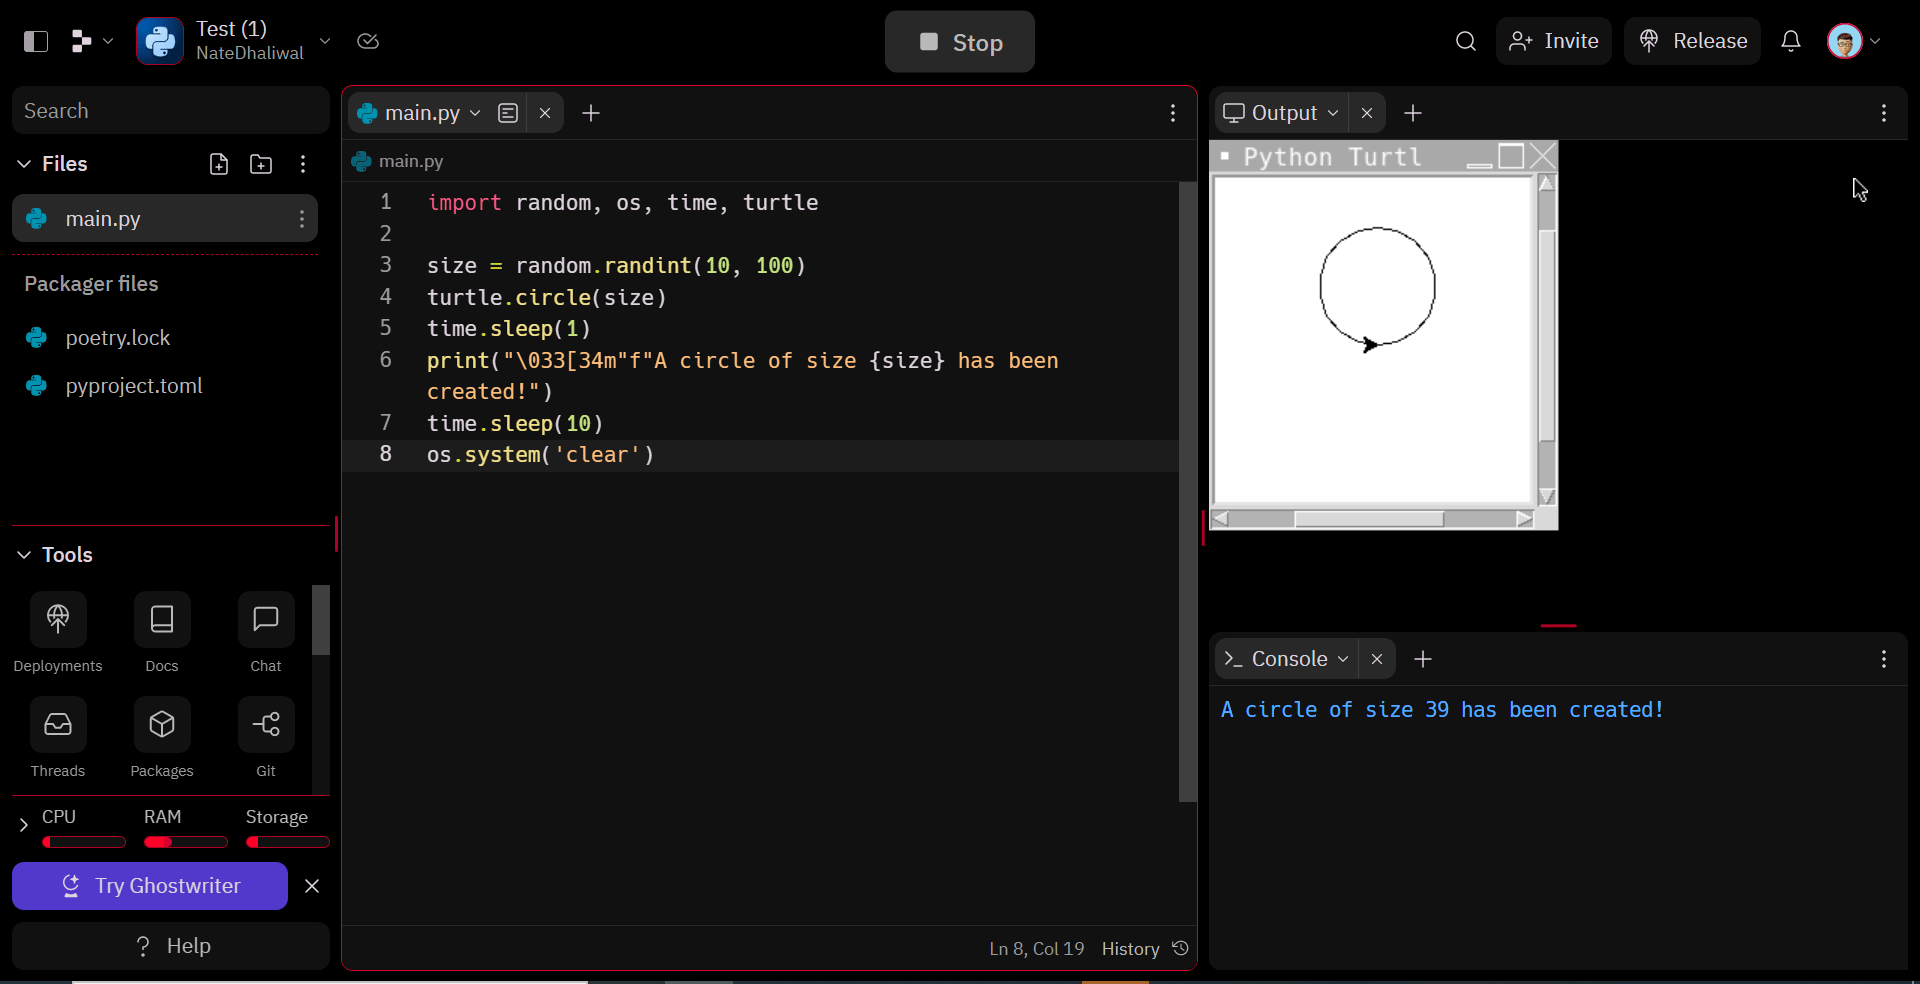Open the Threads tool
1920x984 pixels.
tap(58, 725)
